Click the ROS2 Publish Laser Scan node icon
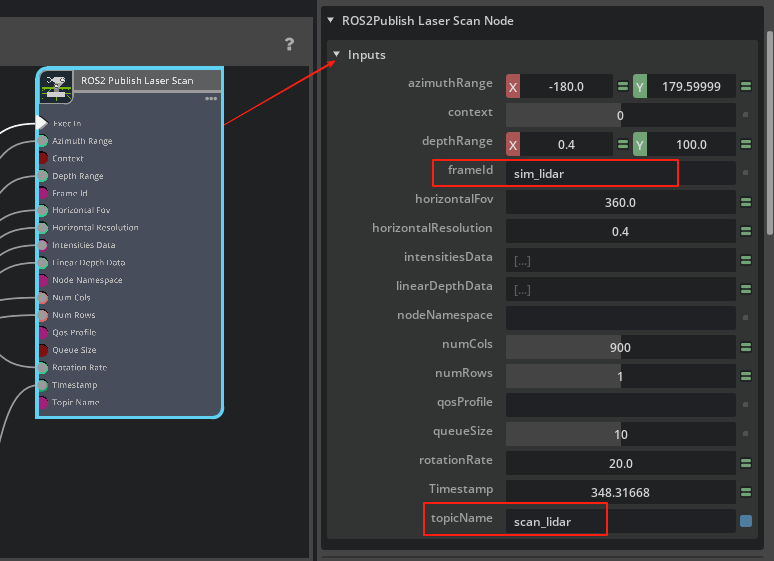Viewport: 774px width, 561px height. (x=56, y=86)
